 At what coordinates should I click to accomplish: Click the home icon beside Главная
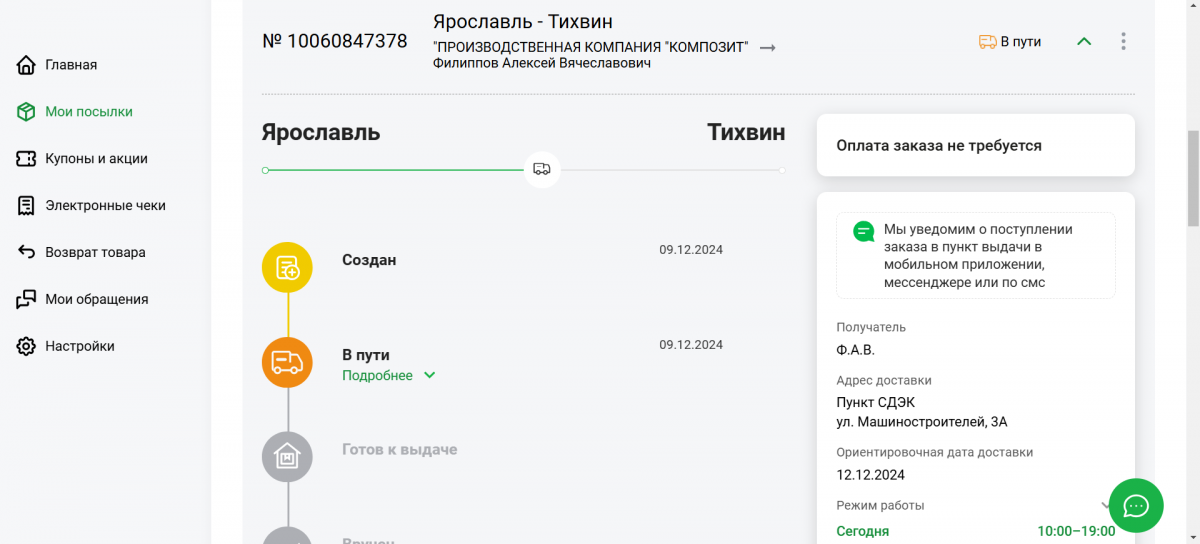[27, 65]
